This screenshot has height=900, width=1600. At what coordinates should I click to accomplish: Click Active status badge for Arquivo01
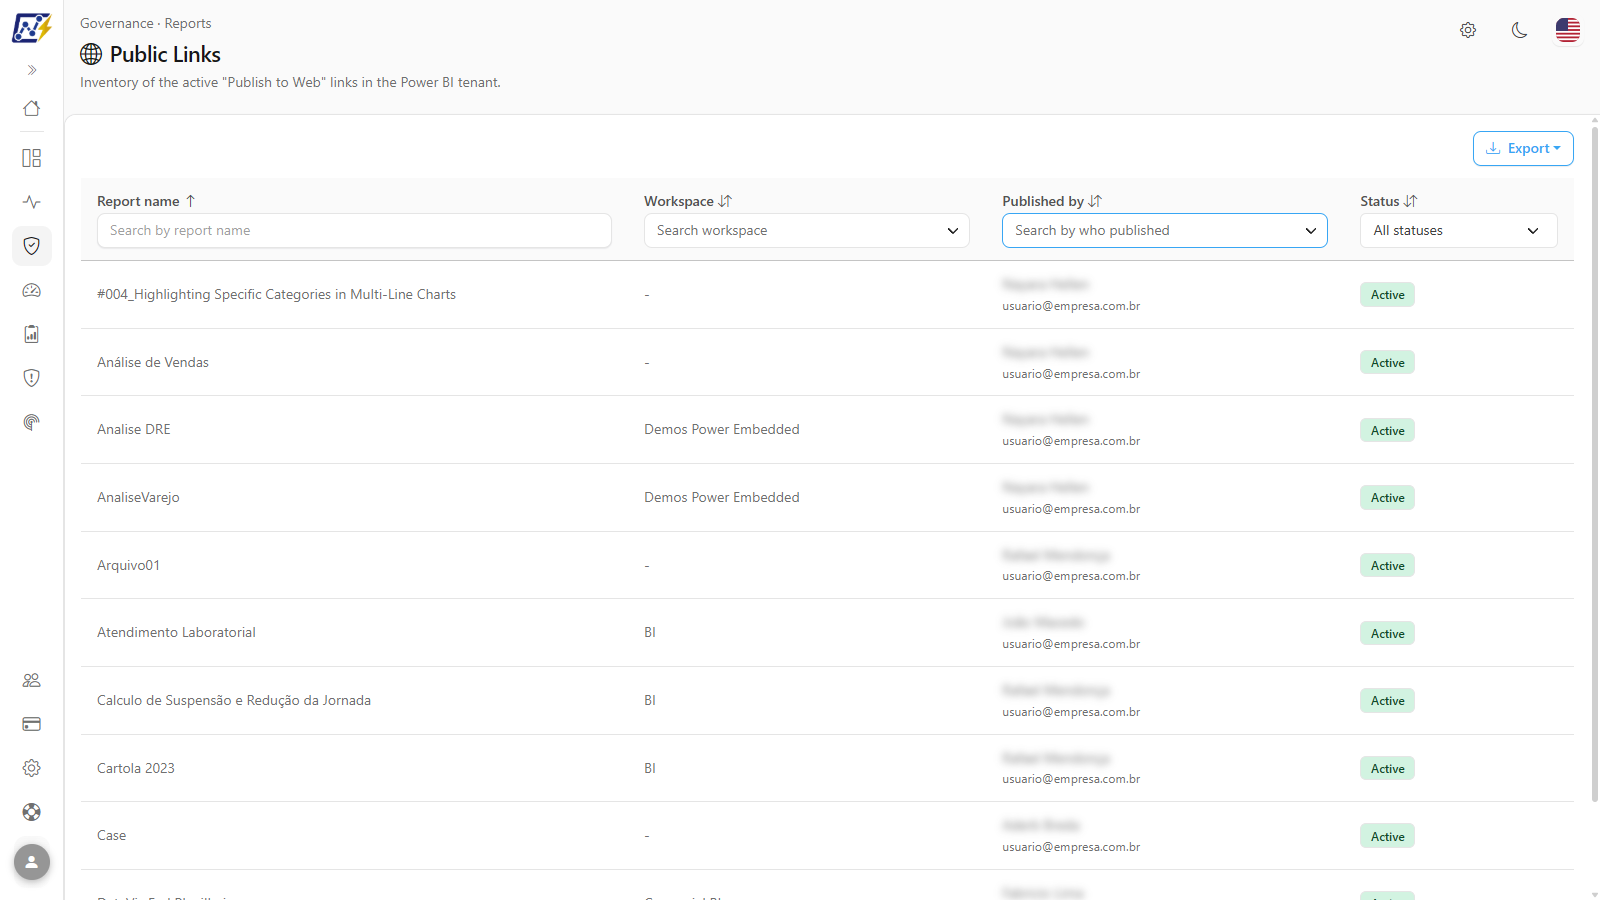[x=1387, y=565]
